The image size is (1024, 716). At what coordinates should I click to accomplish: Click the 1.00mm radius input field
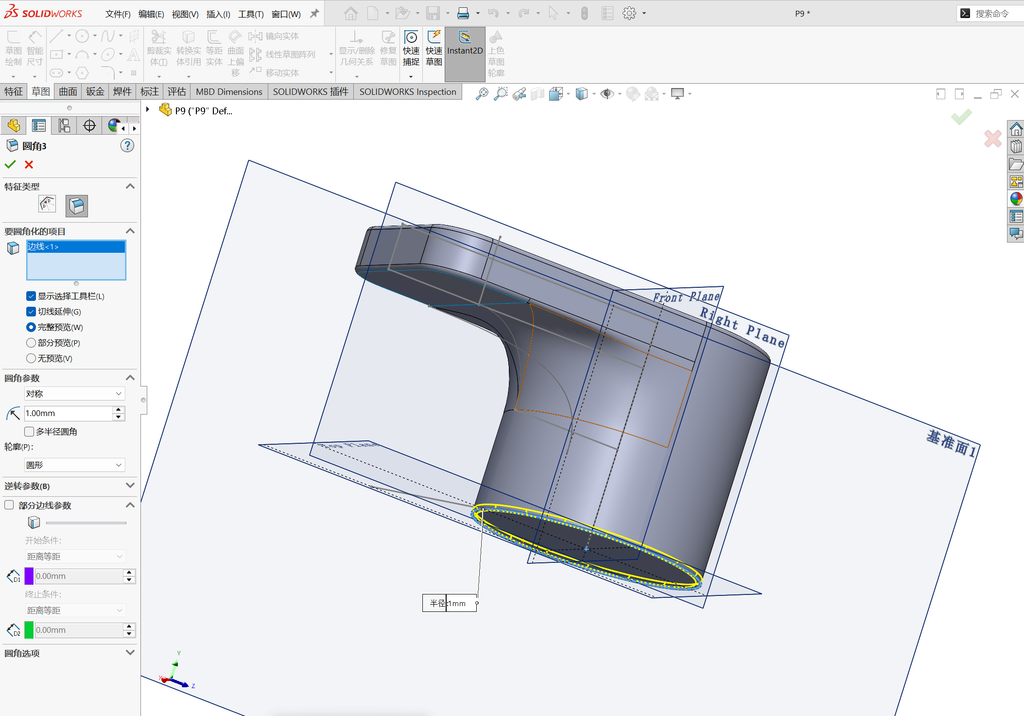point(69,414)
